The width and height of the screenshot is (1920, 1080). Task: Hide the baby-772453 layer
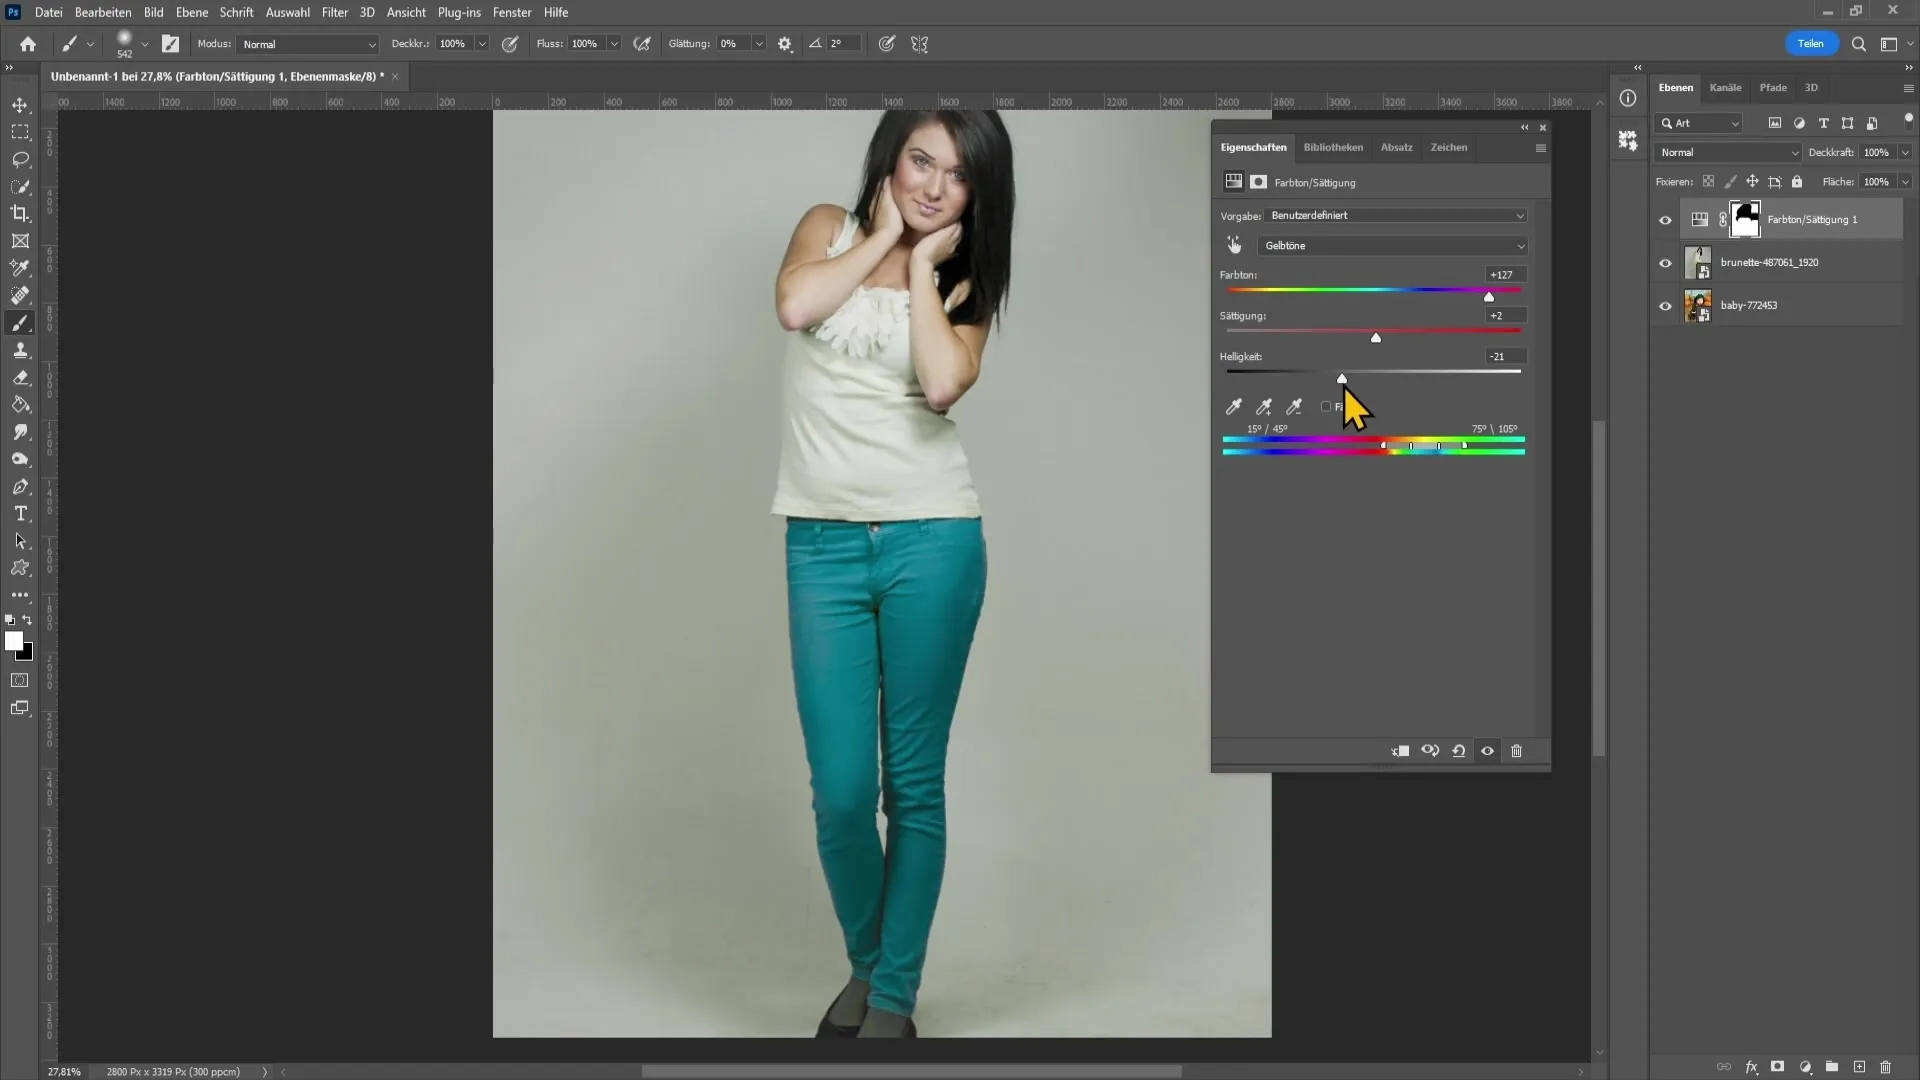pos(1665,306)
